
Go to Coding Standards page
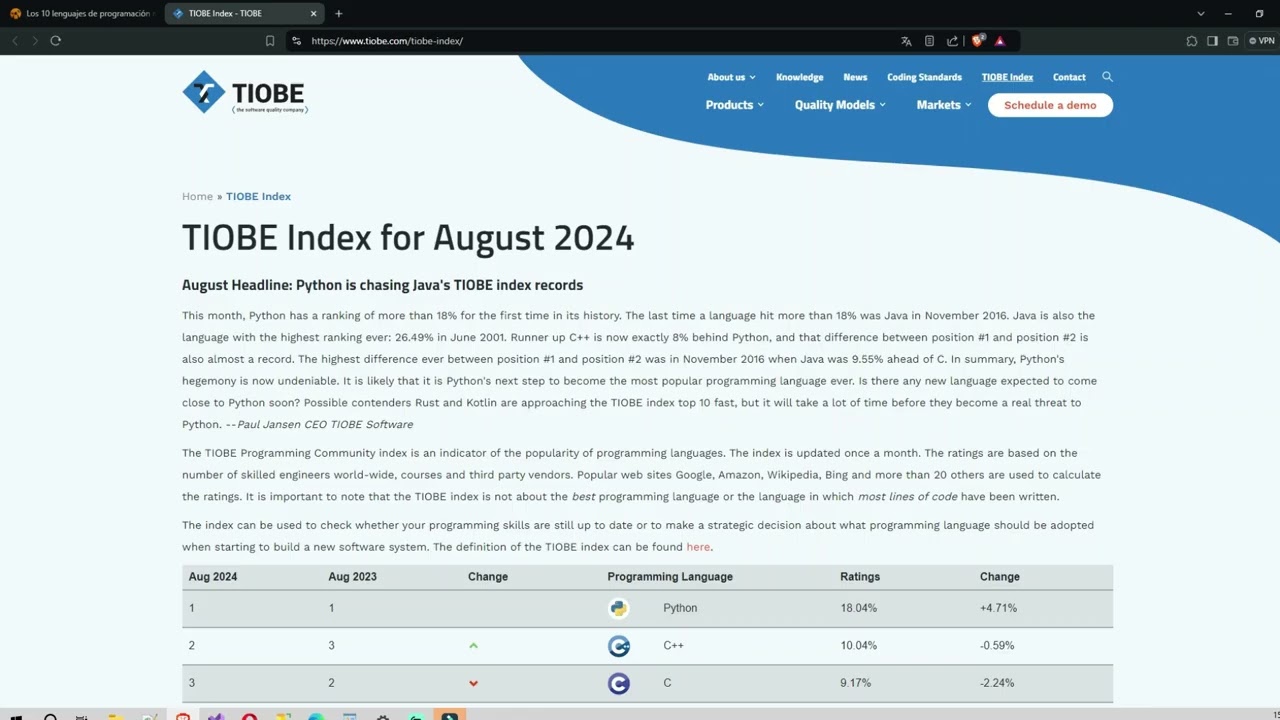click(924, 77)
